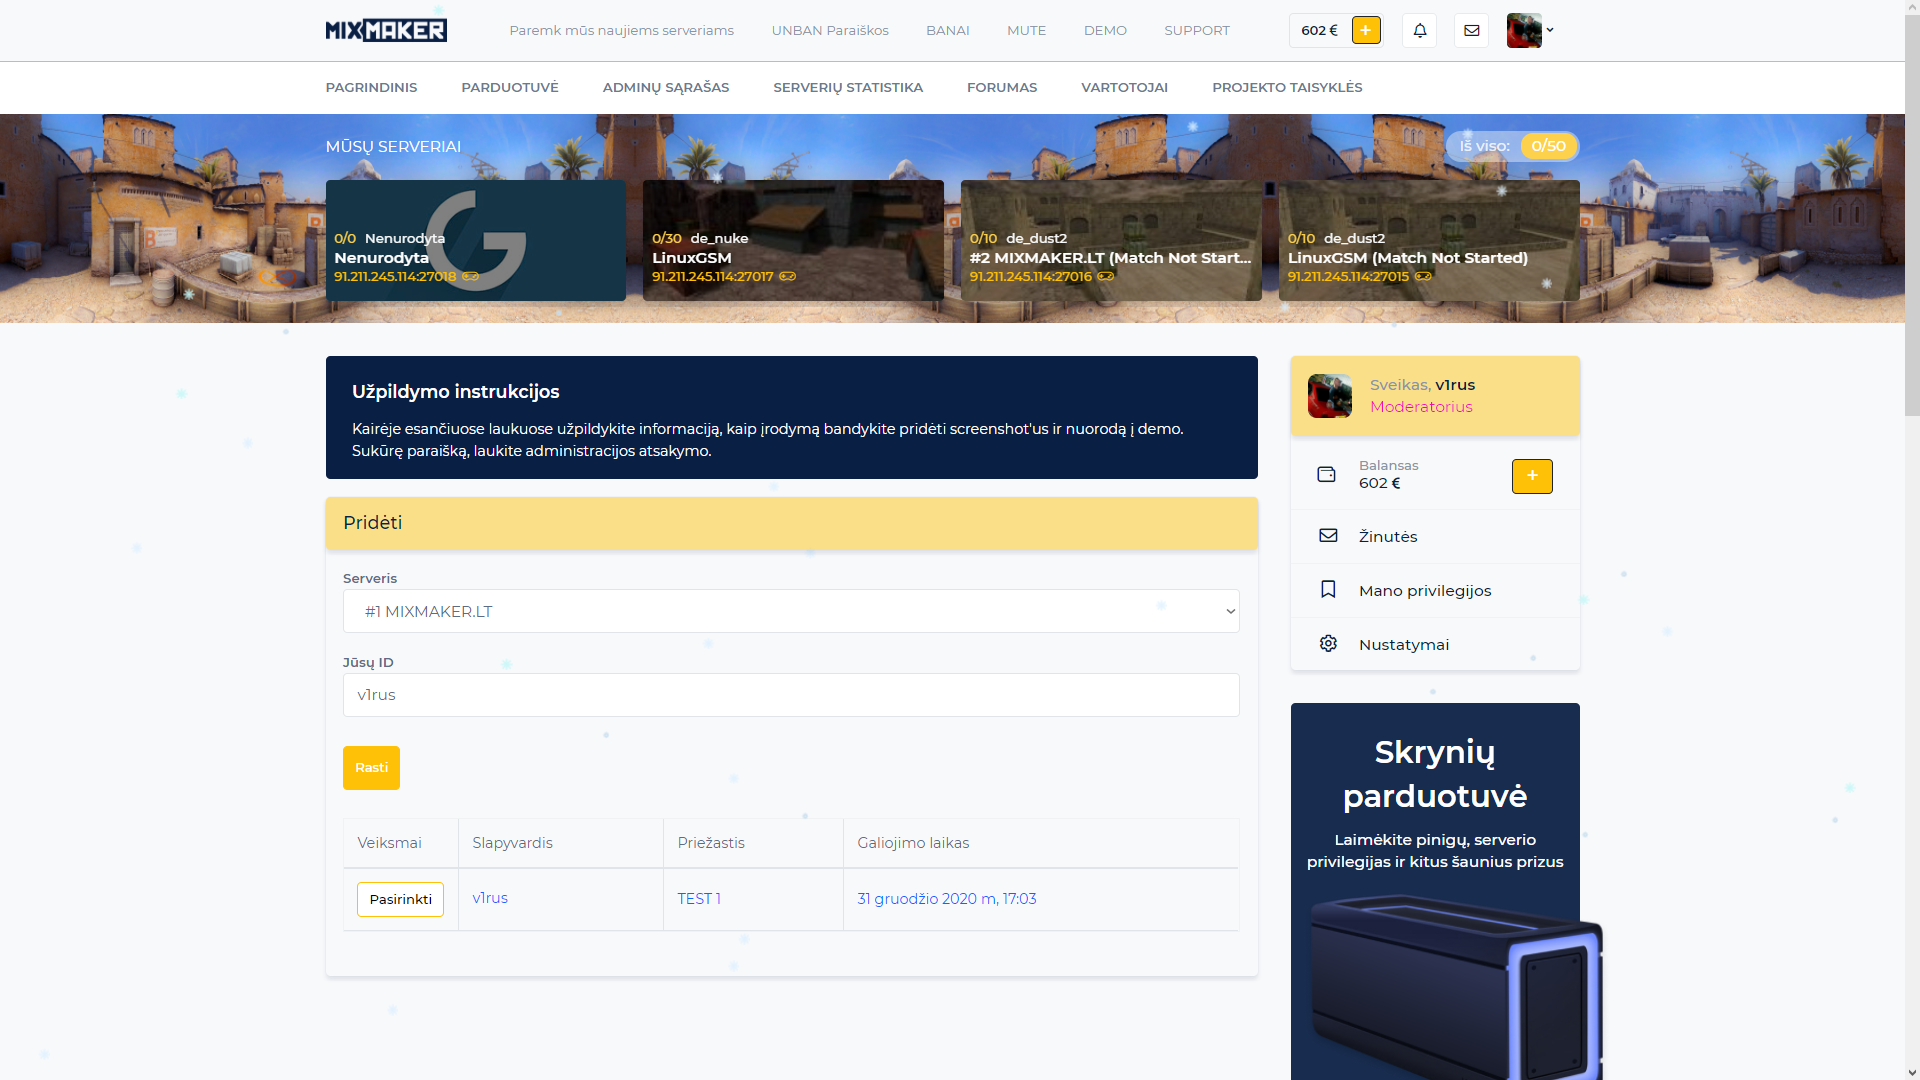The width and height of the screenshot is (1920, 1080).
Task: Click the 31 gruodžio 2020 m, 17:03 date
Action: click(947, 898)
